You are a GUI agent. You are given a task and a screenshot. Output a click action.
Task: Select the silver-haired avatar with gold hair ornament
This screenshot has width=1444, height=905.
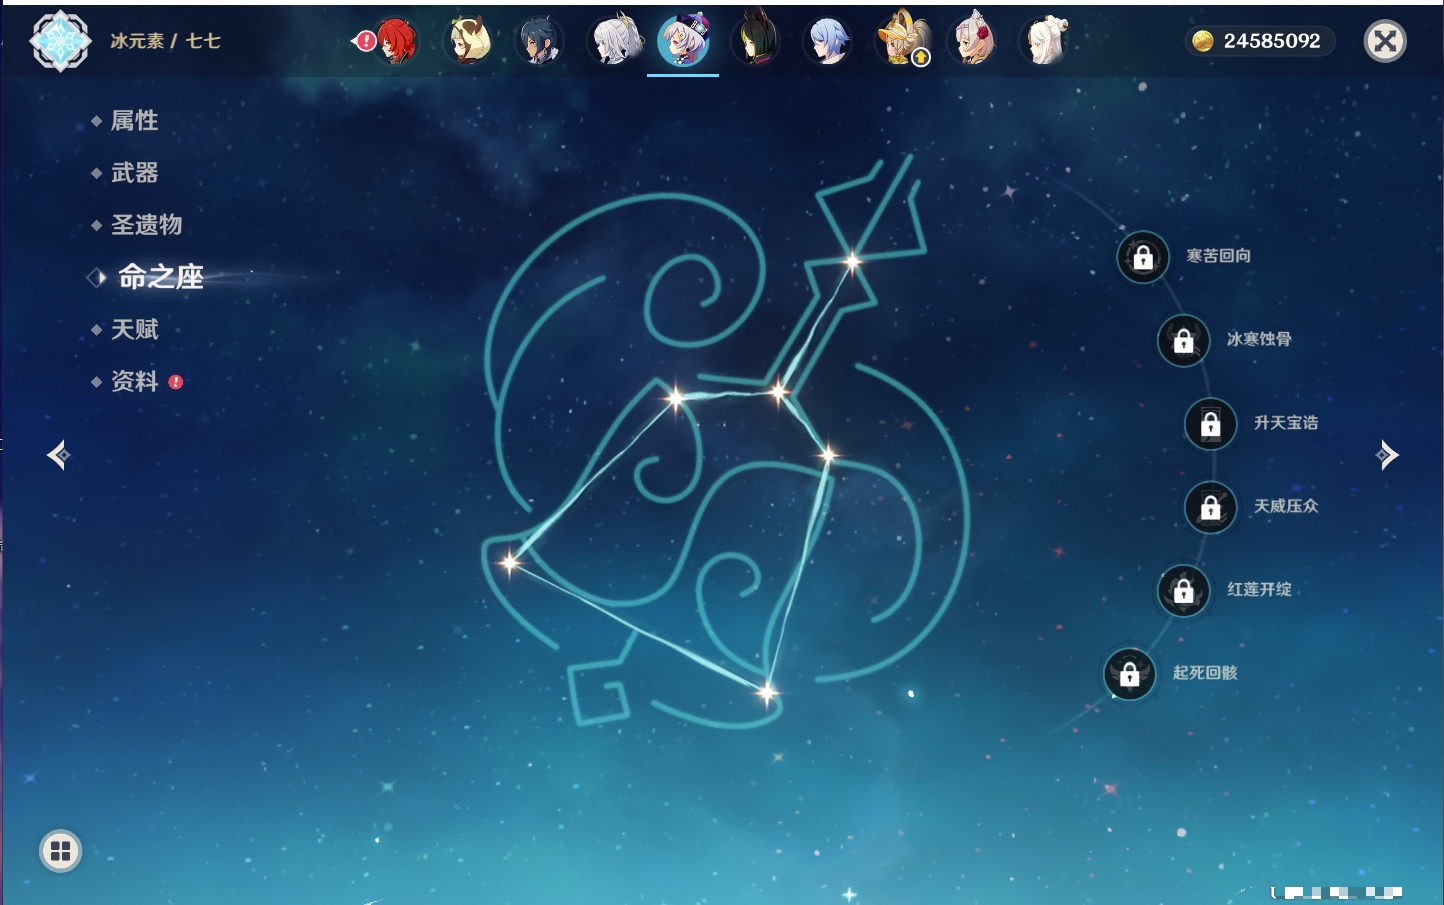click(614, 41)
